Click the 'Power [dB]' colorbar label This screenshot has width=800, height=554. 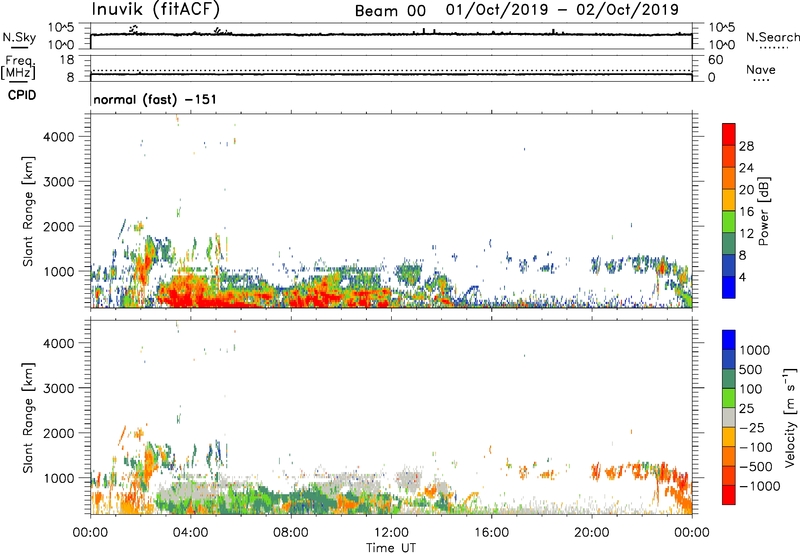point(763,211)
